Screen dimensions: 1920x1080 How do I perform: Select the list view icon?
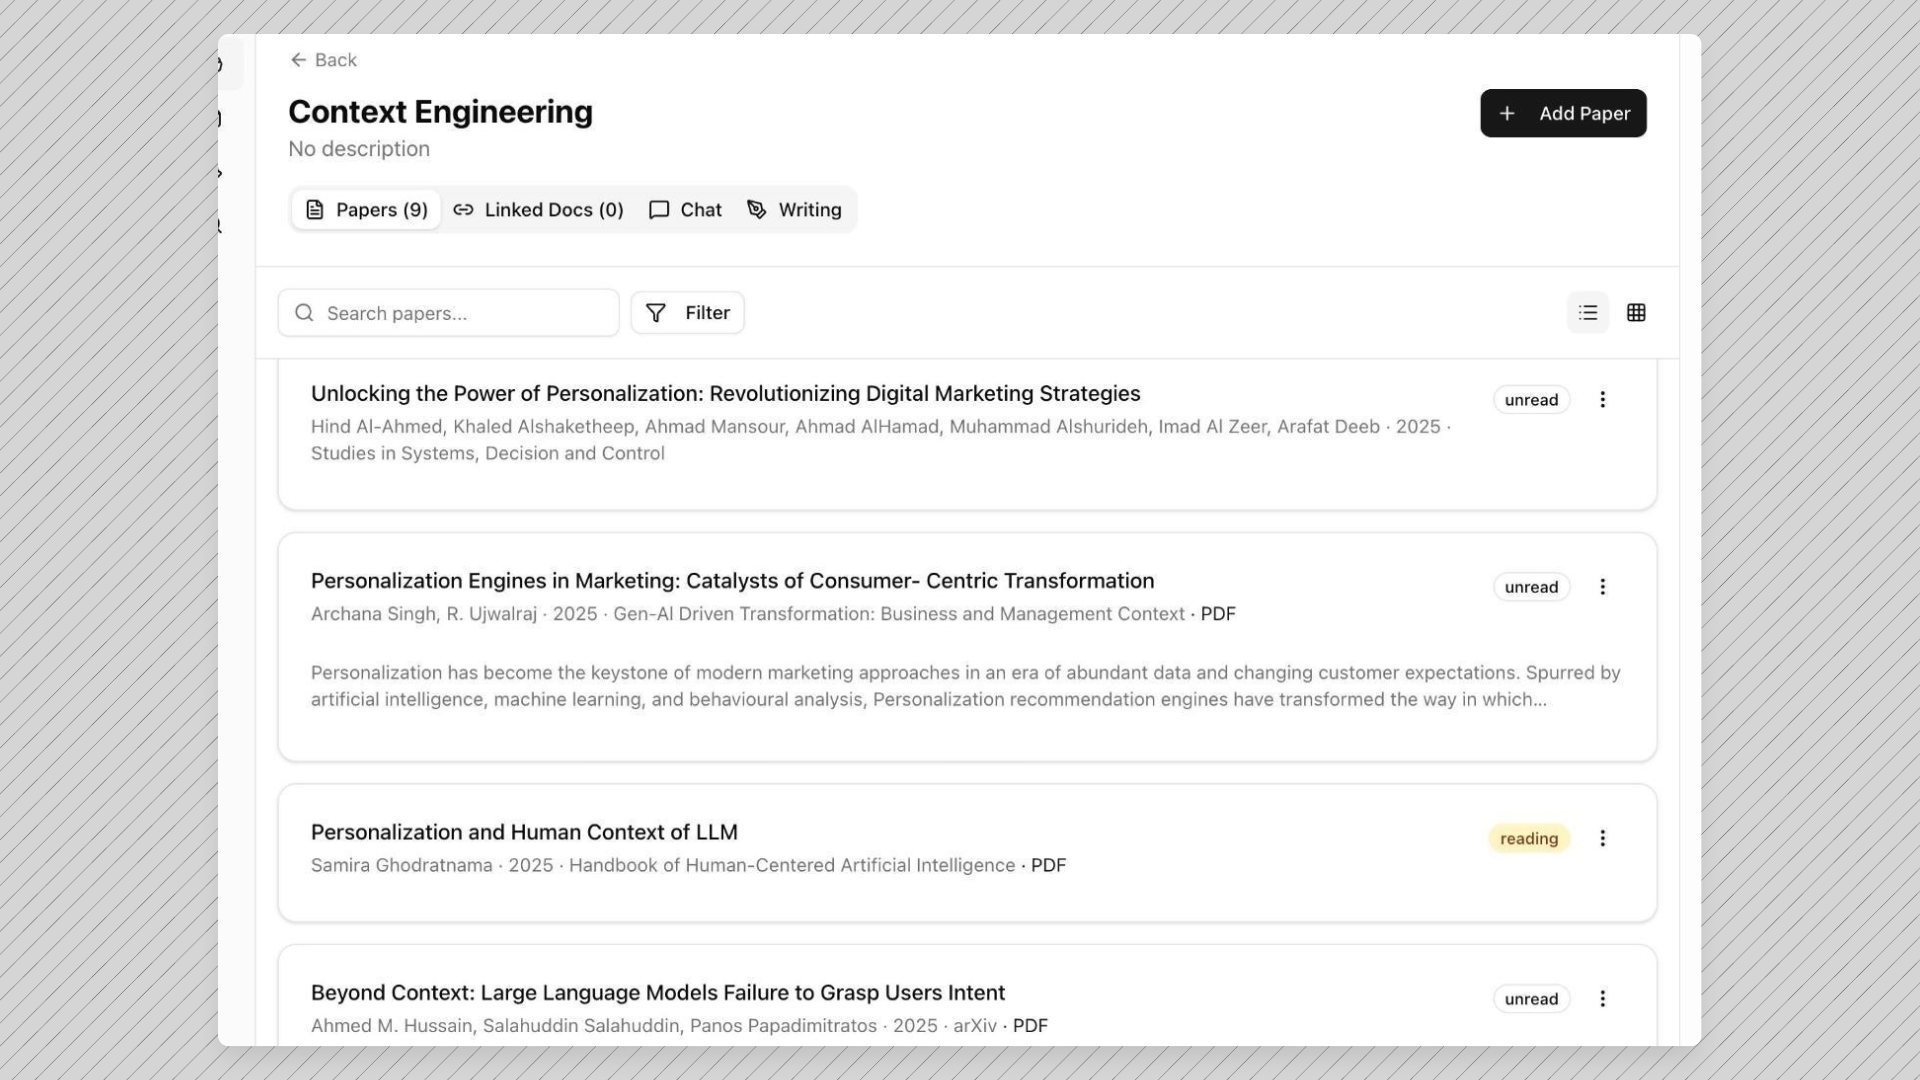pyautogui.click(x=1587, y=312)
